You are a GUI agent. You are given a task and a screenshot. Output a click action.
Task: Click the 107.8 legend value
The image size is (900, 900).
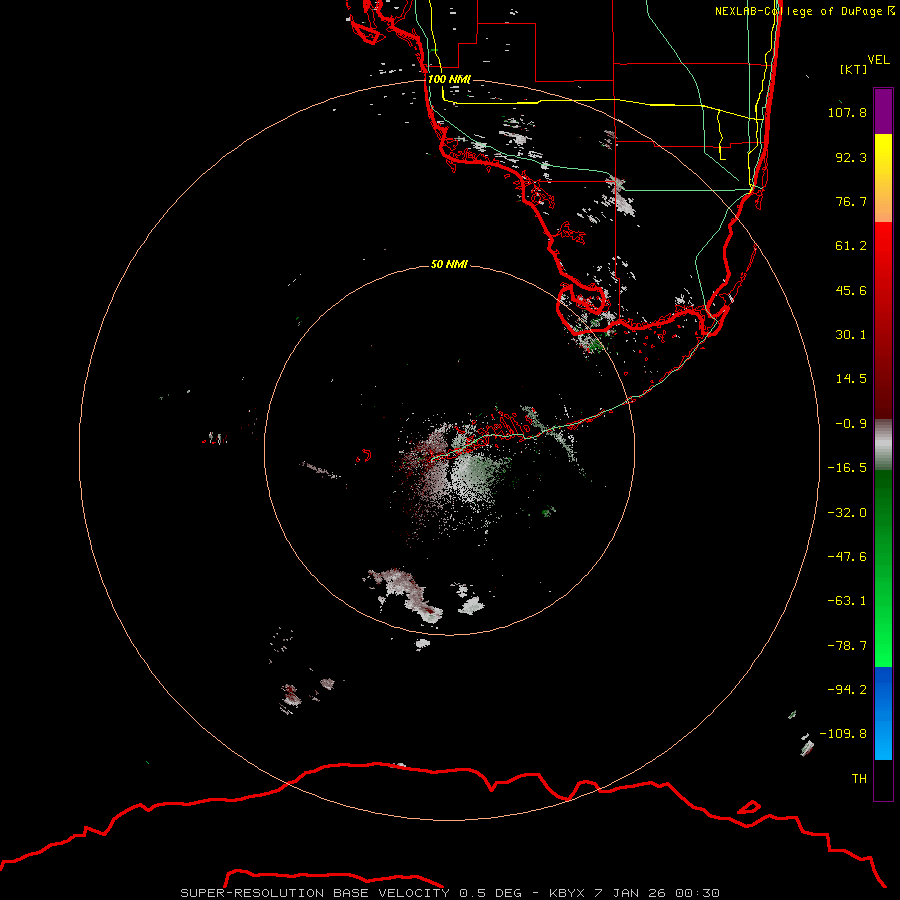coord(847,112)
